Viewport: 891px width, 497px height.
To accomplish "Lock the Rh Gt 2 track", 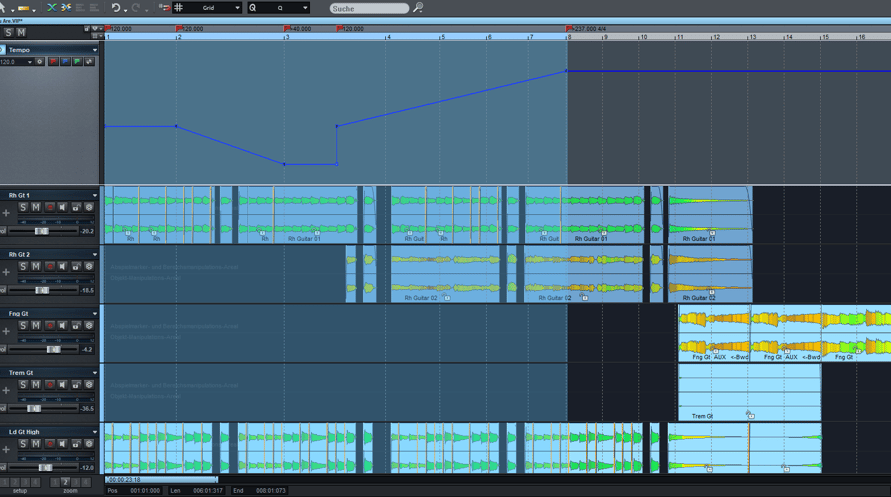I will (76, 266).
